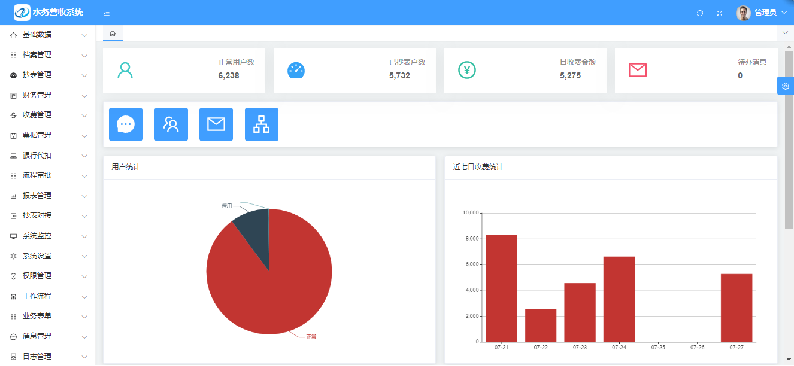This screenshot has height=366, width=794.
Task: Click the refresh circle icon in the header
Action: pyautogui.click(x=700, y=13)
